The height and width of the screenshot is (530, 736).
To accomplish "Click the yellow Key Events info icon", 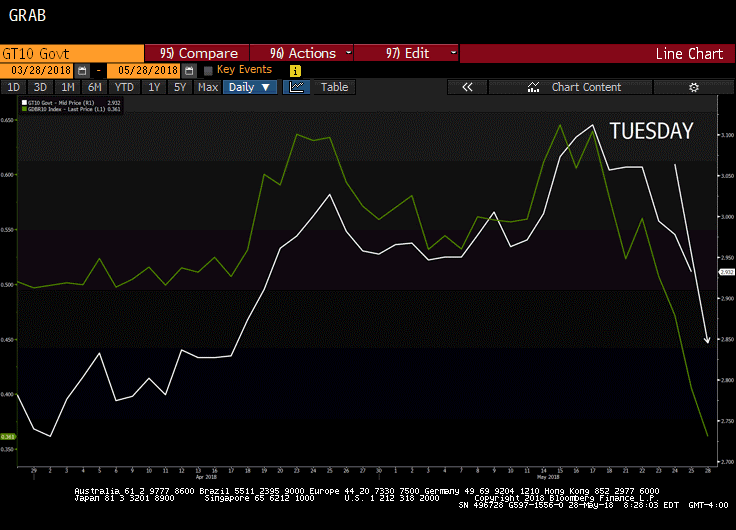I will click(x=295, y=71).
